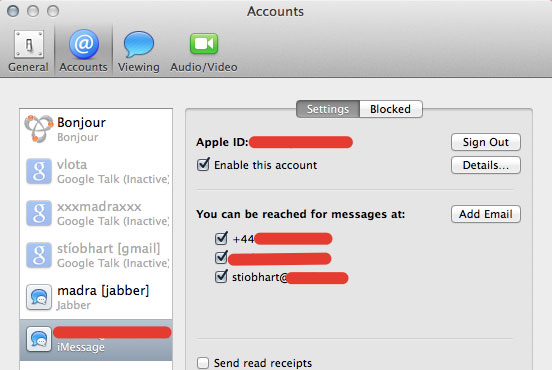Image resolution: width=552 pixels, height=370 pixels.
Task: Select the Bonjour account name
Action: coord(81,123)
